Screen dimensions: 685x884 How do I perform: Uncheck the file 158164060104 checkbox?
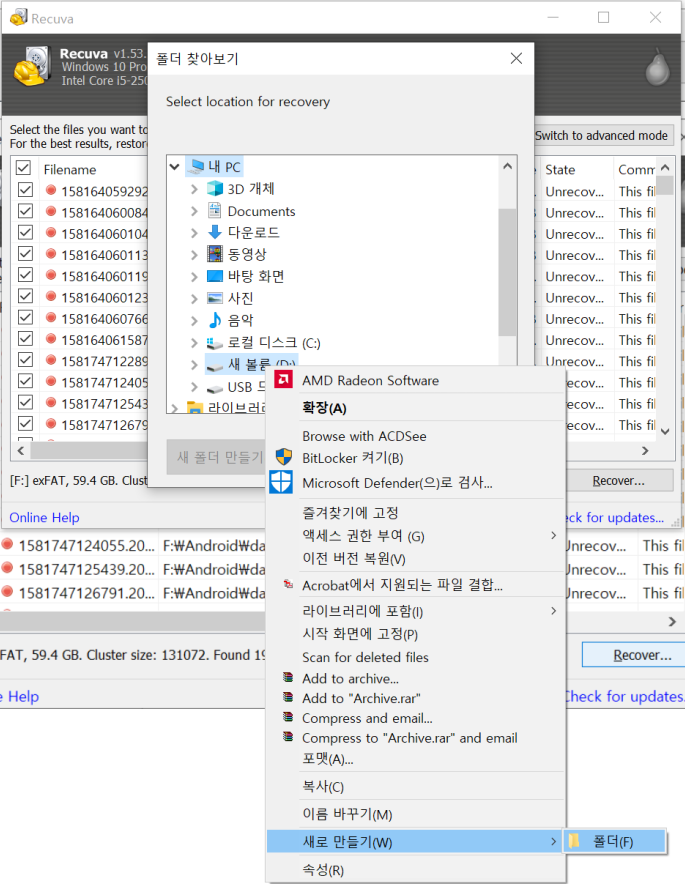pos(25,232)
